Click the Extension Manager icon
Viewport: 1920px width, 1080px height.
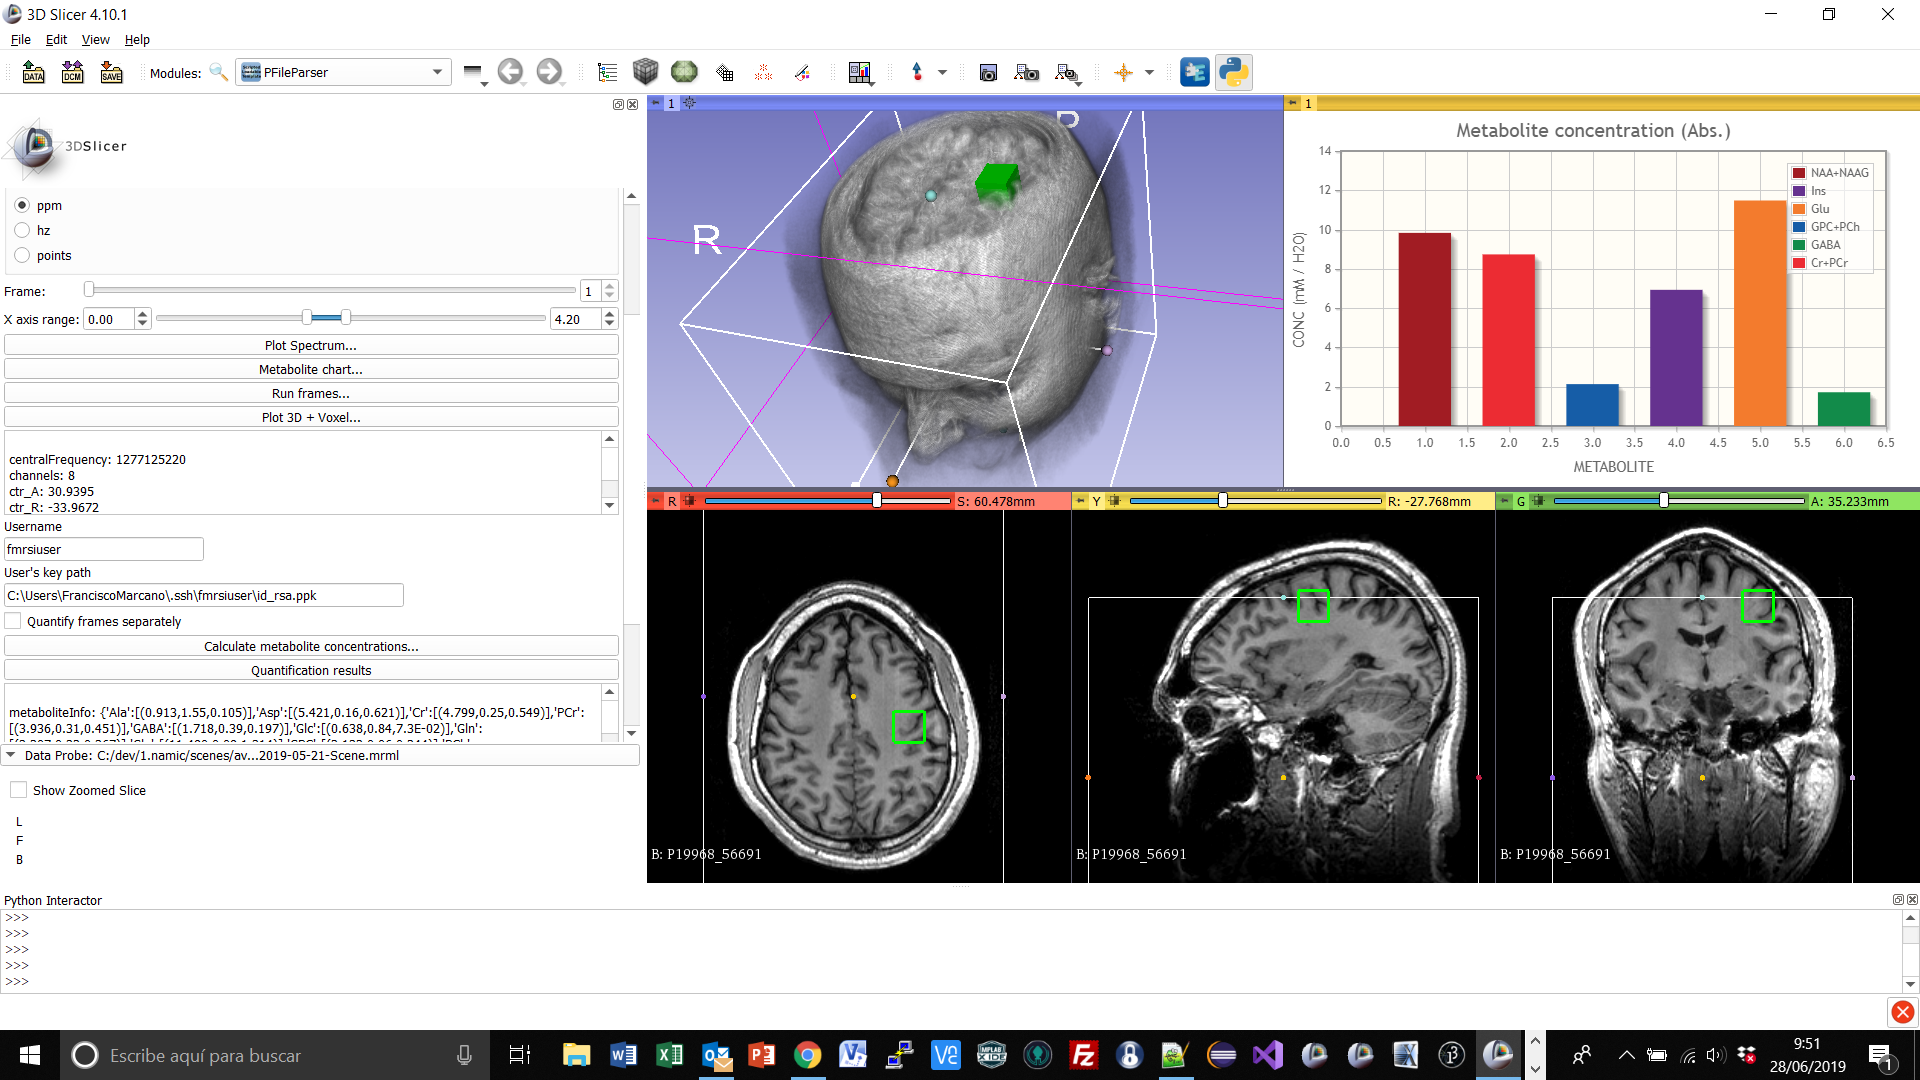pos(1194,72)
